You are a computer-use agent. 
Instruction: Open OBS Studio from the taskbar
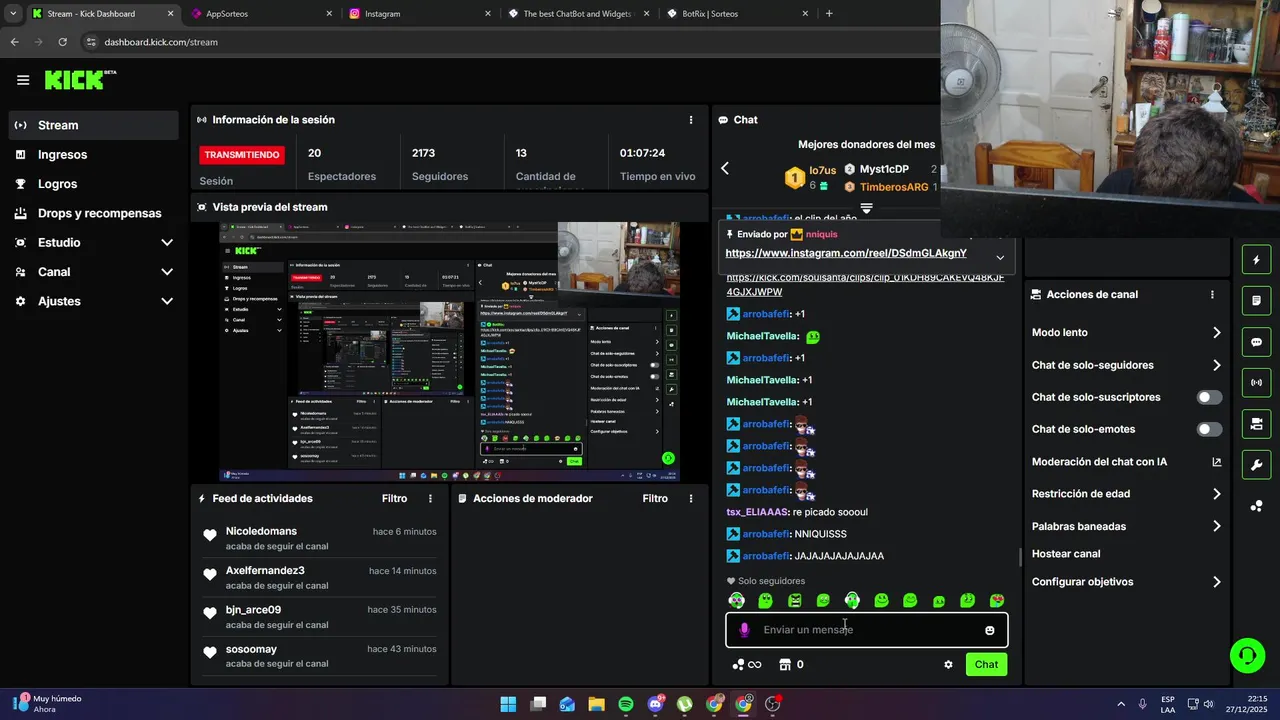click(x=773, y=704)
